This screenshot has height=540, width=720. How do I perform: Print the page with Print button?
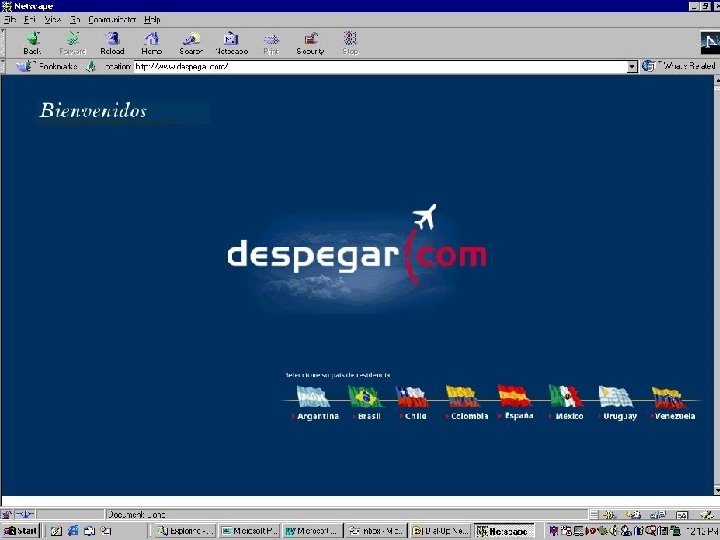coord(271,43)
